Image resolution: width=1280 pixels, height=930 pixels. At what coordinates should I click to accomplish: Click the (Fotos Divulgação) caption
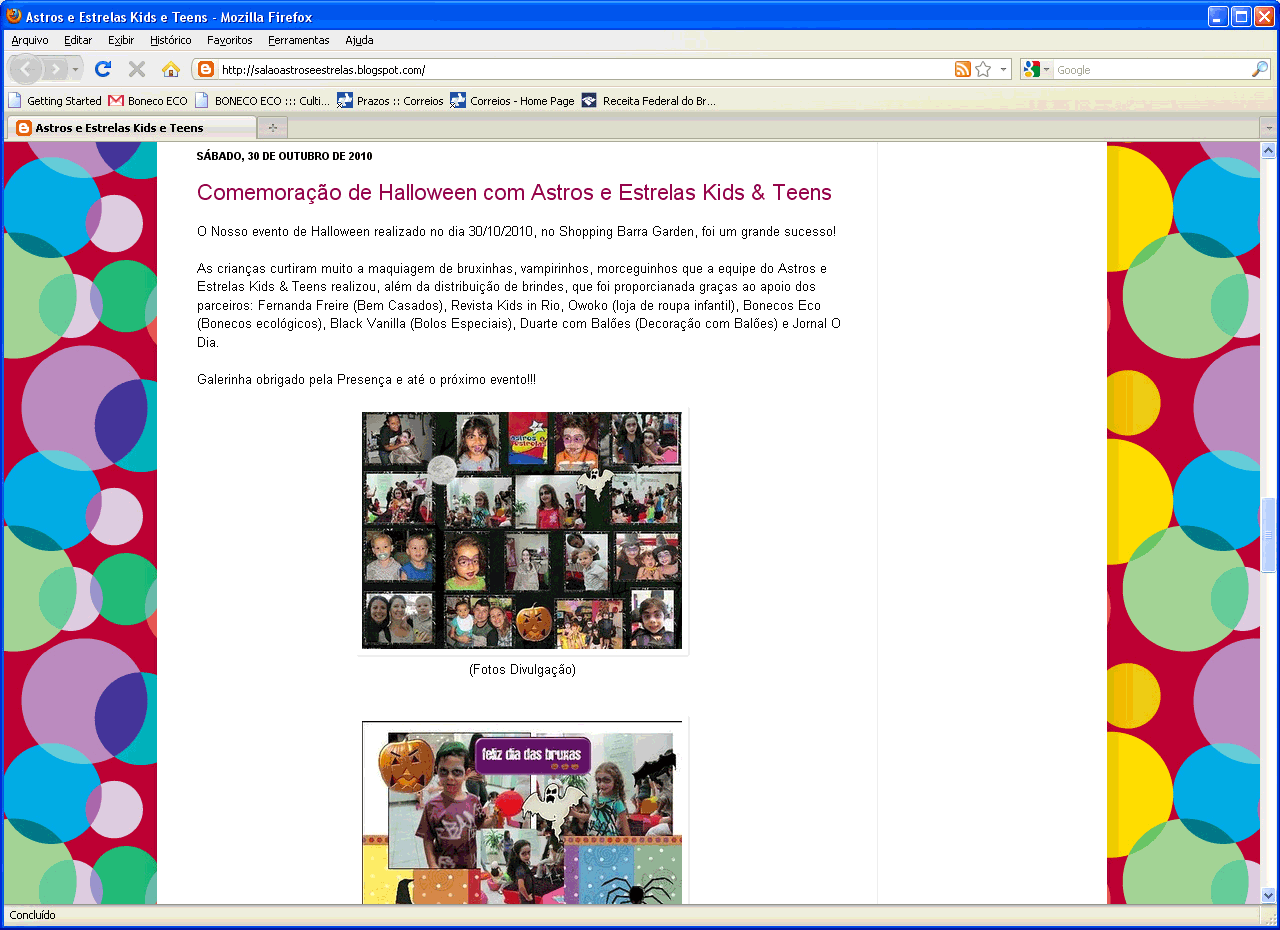pos(522,670)
